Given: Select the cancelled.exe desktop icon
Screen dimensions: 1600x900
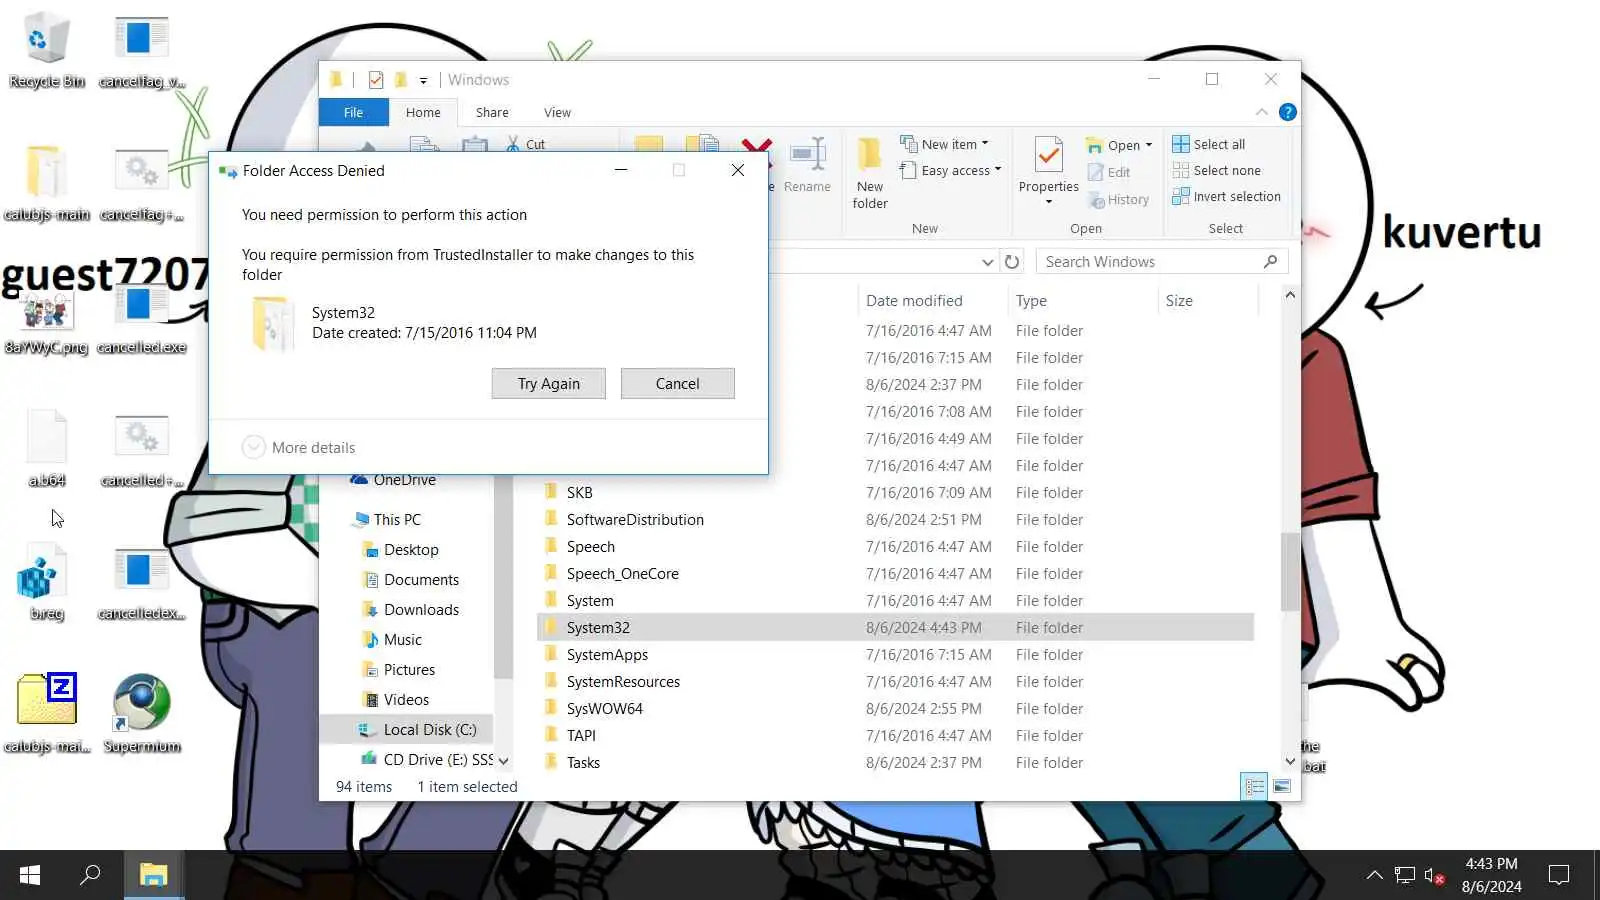Looking at the screenshot, I should pyautogui.click(x=142, y=318).
